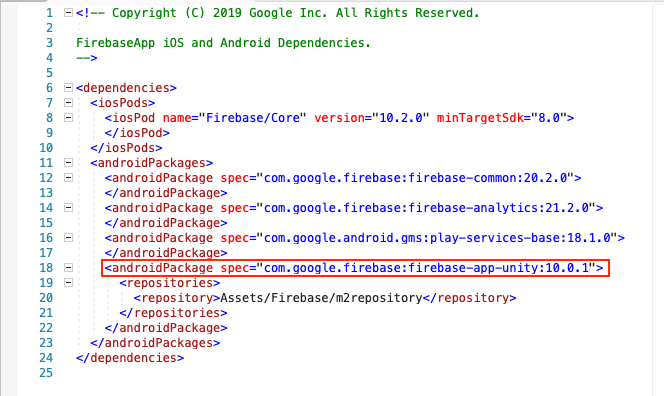The width and height of the screenshot is (664, 396).
Task: Click the minTargetSdk attribute name on line 8
Action: (x=480, y=118)
